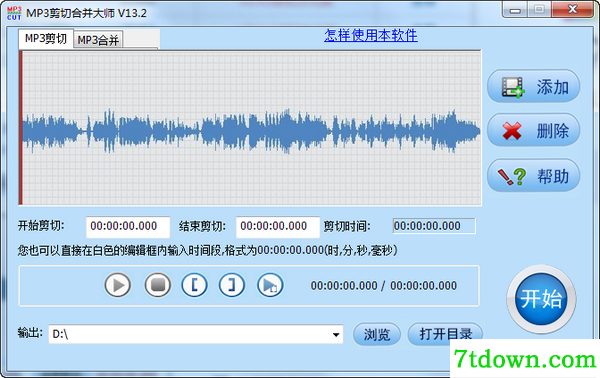600x378 pixels.
Task: Preview the selected clip segment
Action: tap(270, 285)
